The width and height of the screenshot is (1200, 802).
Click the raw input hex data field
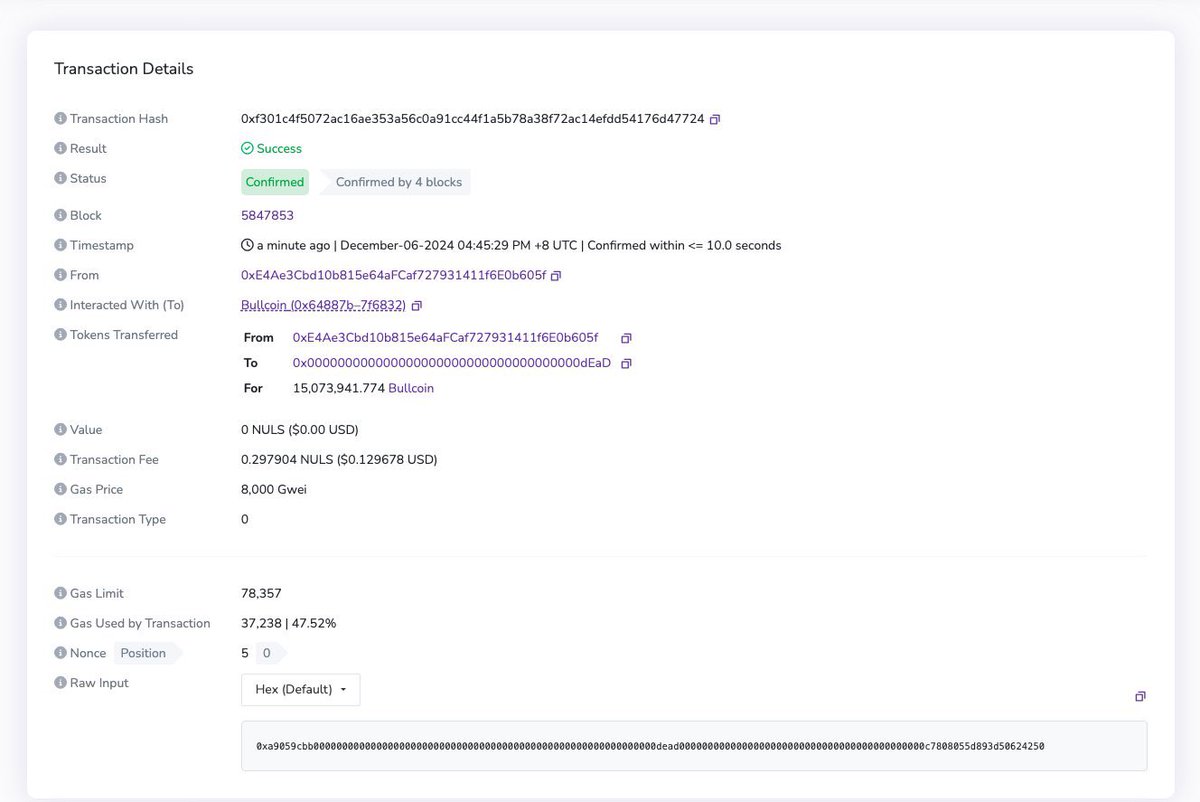click(694, 746)
